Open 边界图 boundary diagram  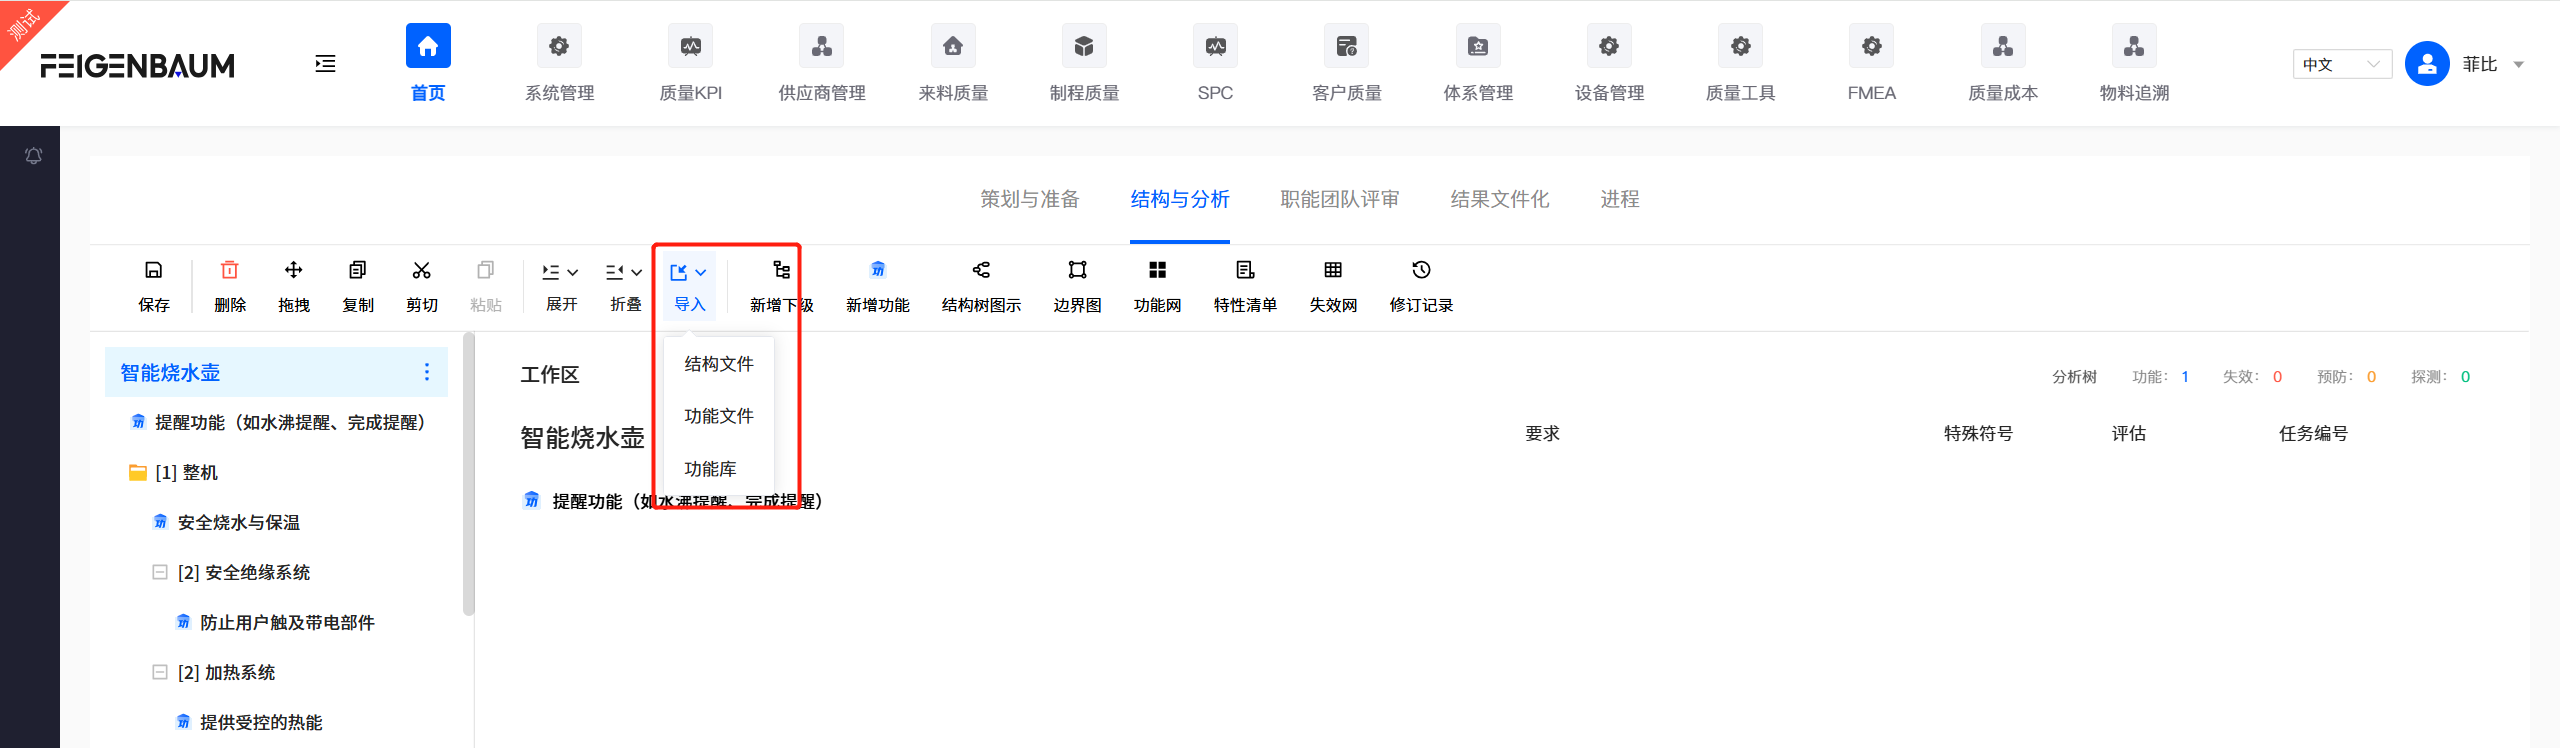click(1077, 286)
